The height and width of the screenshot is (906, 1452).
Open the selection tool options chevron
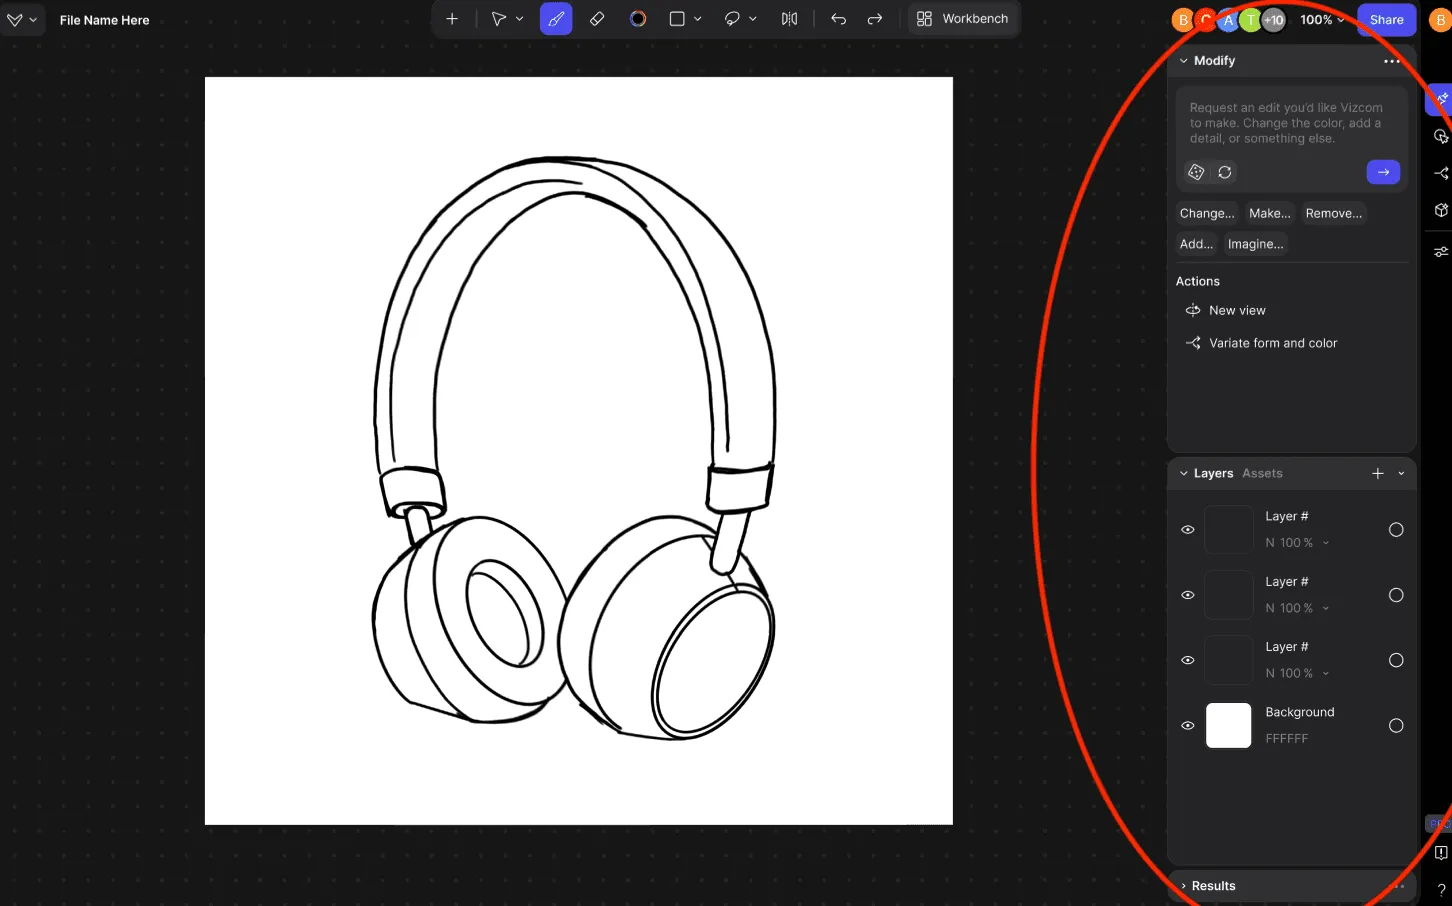tap(520, 19)
